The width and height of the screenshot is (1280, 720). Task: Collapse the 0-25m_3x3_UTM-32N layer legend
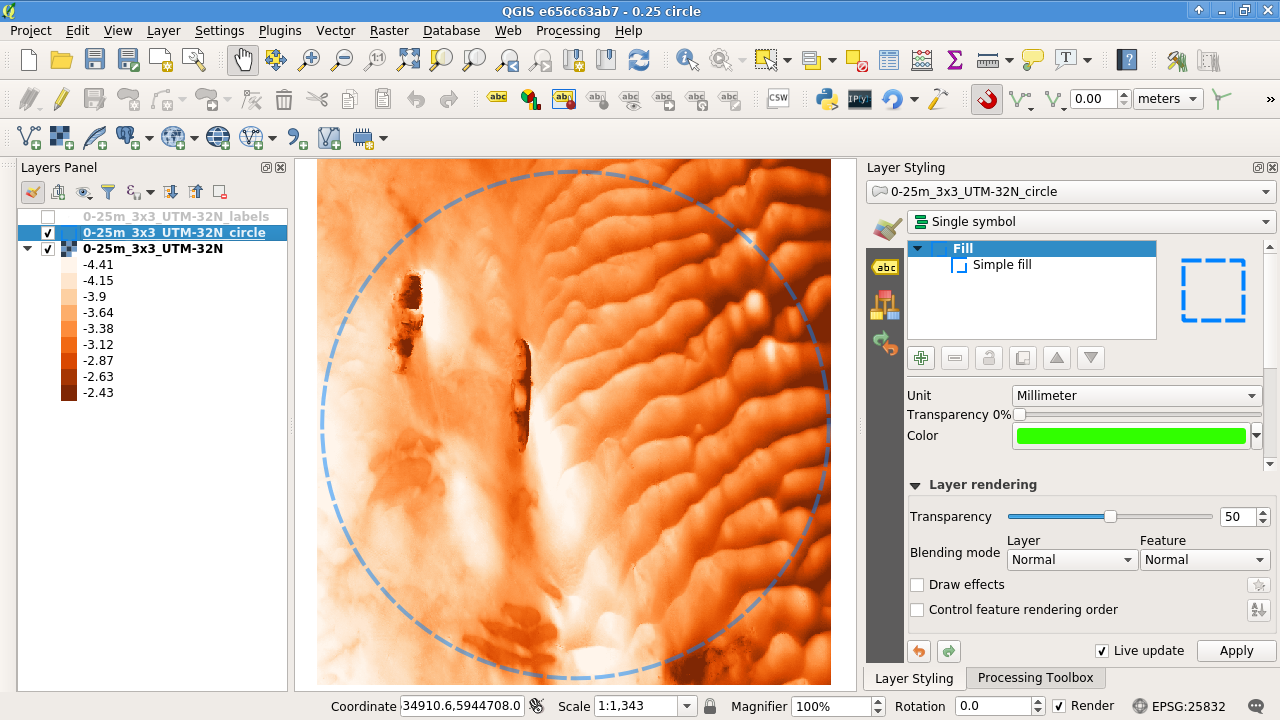(28, 249)
